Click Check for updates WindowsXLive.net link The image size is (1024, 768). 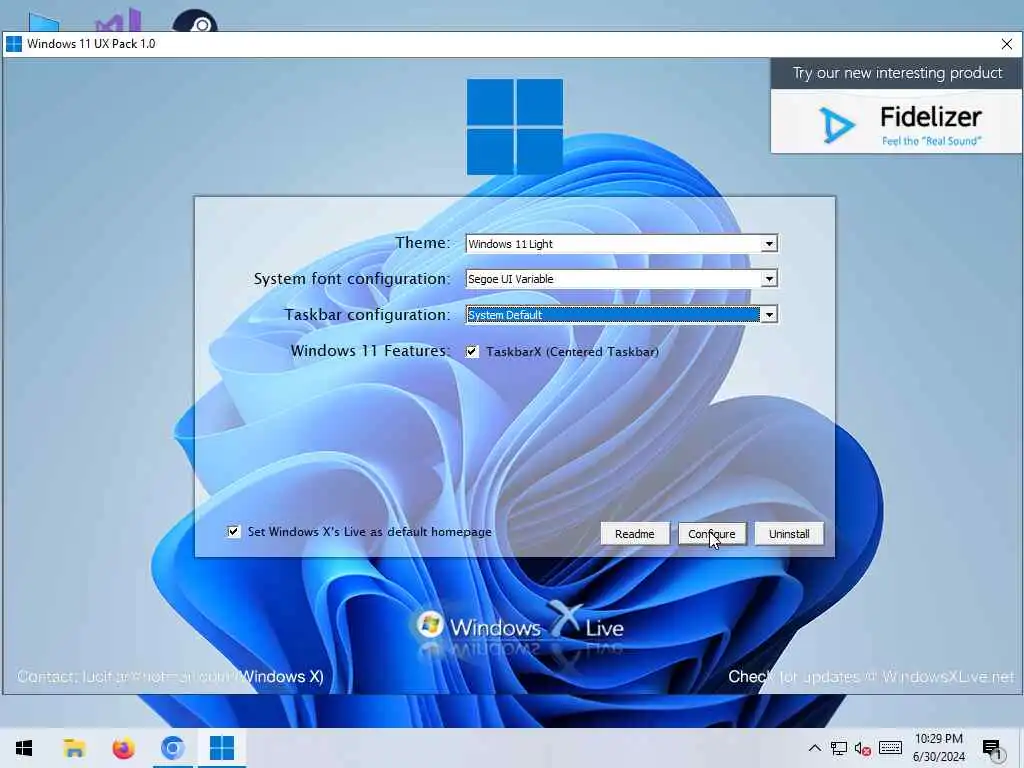click(x=871, y=677)
